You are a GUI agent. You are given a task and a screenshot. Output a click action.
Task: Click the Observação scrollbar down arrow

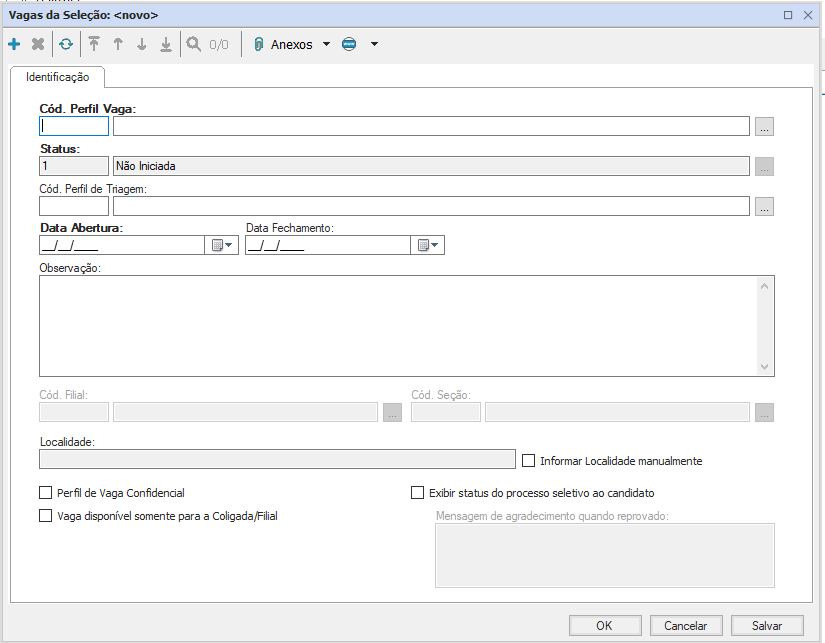pos(765,367)
